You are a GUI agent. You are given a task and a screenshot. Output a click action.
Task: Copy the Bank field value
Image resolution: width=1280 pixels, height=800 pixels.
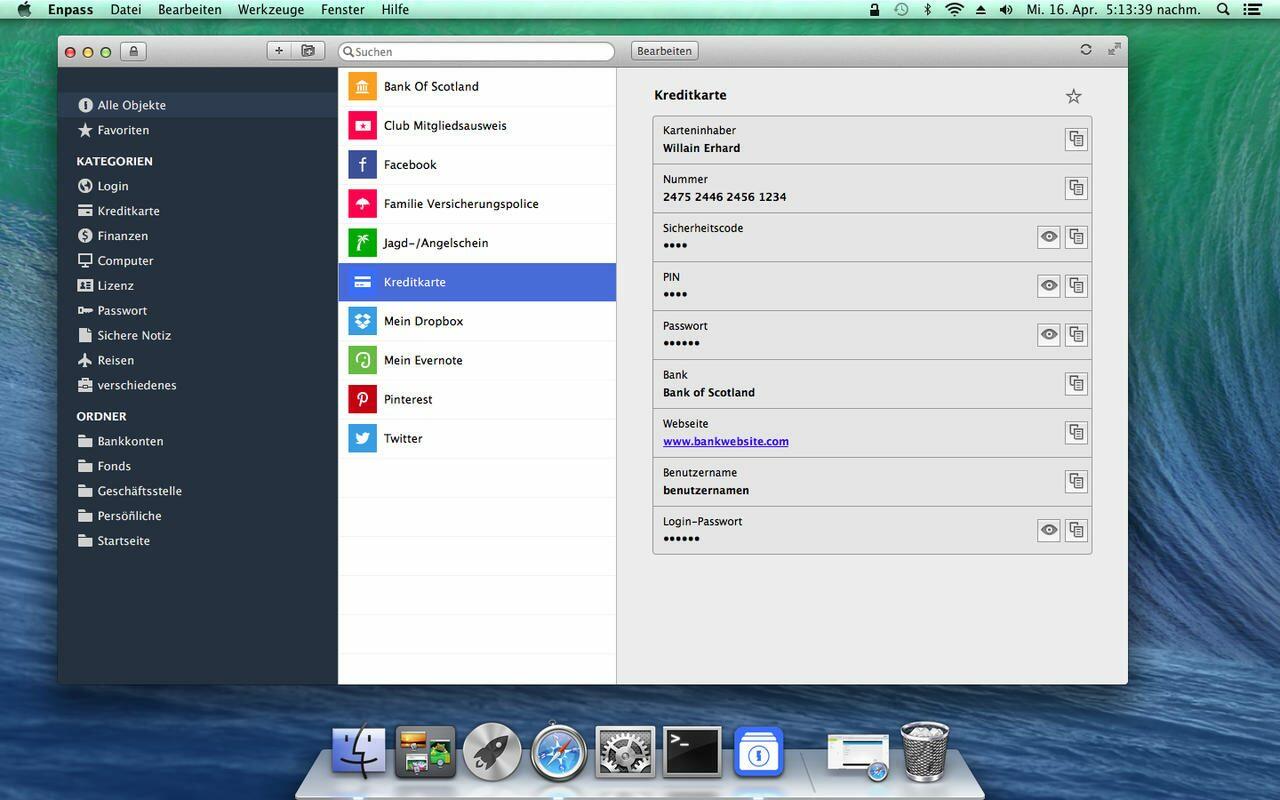(1076, 384)
